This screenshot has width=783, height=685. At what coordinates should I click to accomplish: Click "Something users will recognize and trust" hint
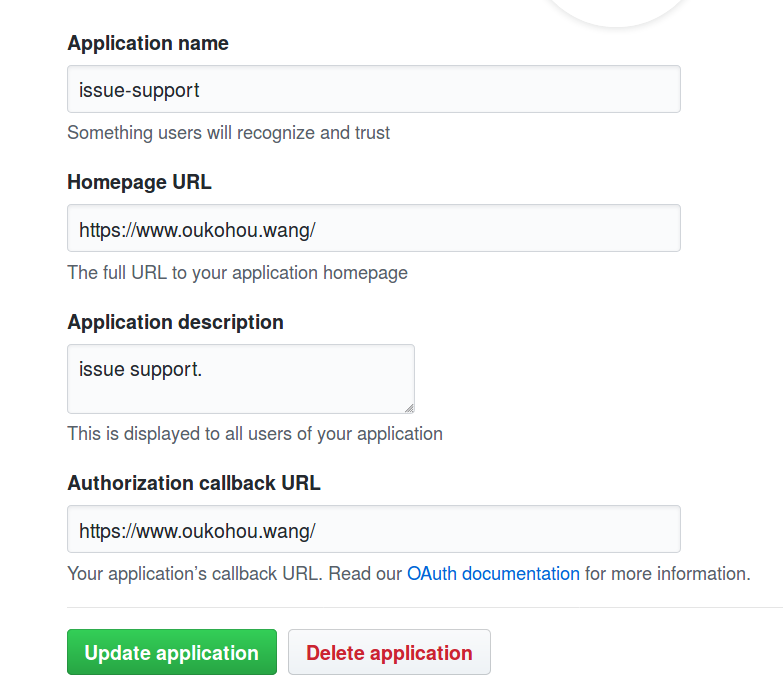point(229,133)
